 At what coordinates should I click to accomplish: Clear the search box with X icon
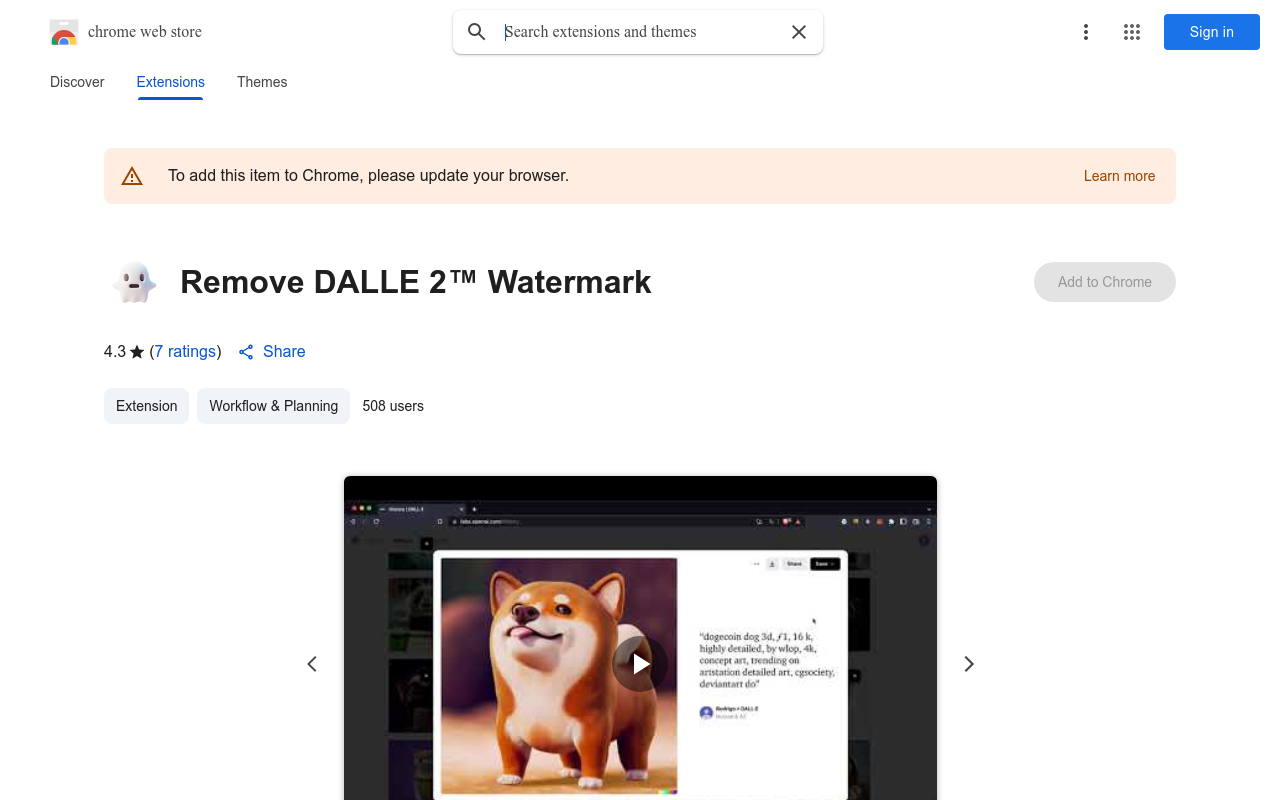tap(799, 32)
